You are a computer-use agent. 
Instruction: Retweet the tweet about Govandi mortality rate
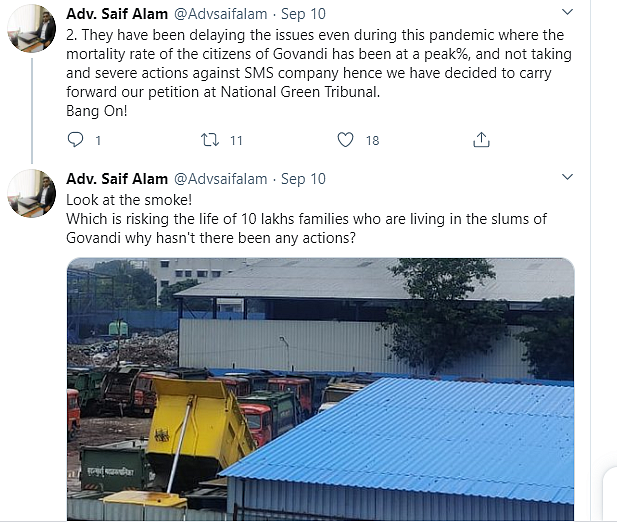coord(210,140)
